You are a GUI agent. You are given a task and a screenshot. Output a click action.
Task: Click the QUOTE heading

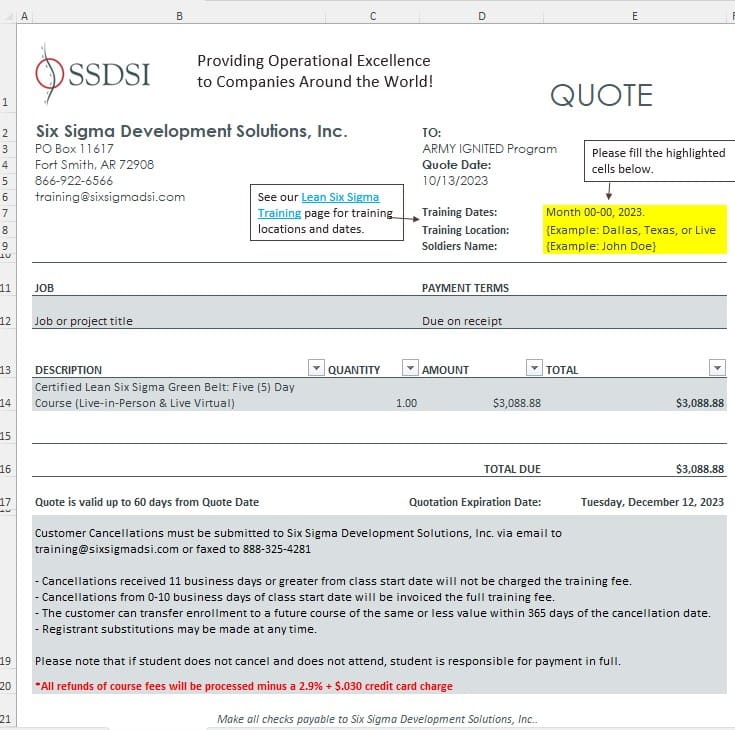pyautogui.click(x=601, y=96)
